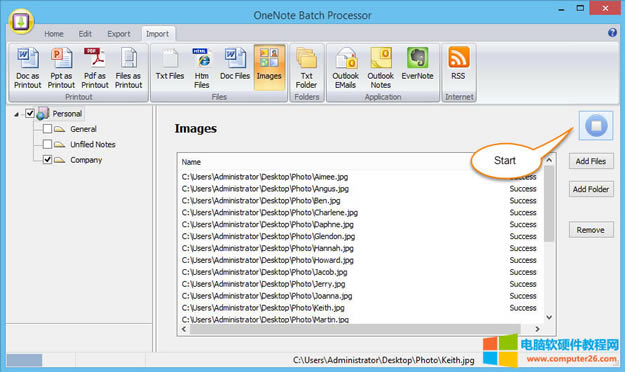Click the horizontal scroll right arrow
The height and width of the screenshot is (372, 625).
(x=537, y=329)
